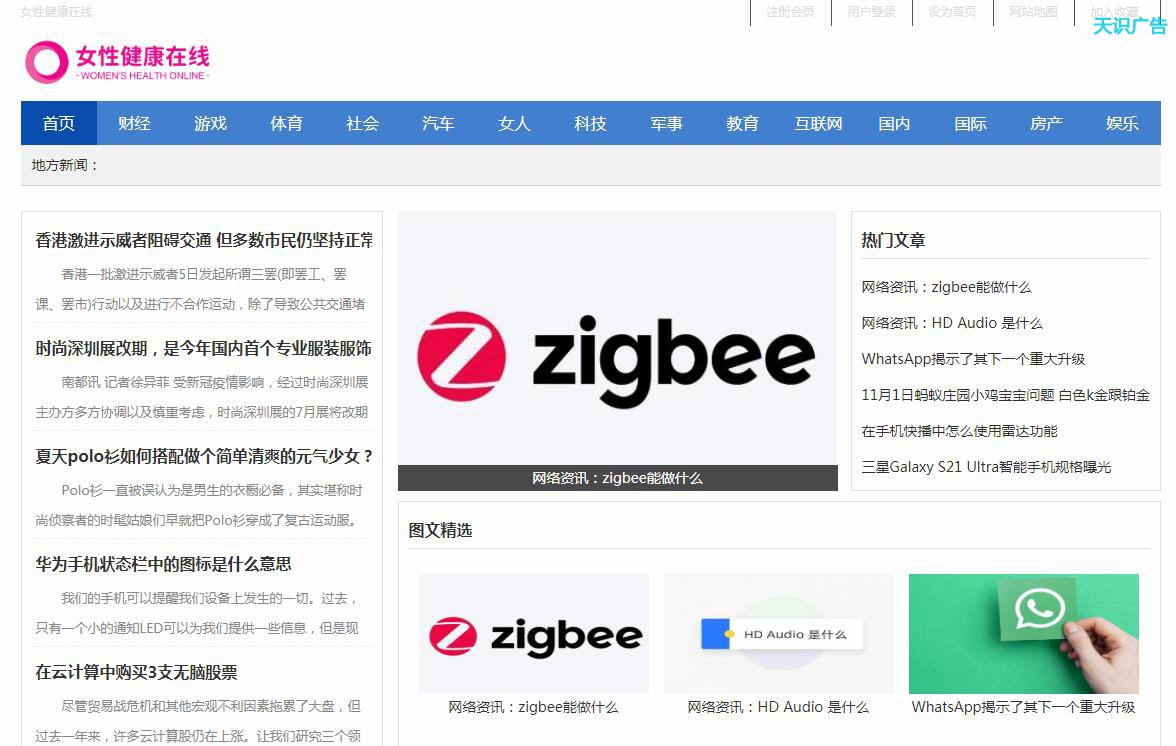Open the 首页 navigation tab

(58, 123)
